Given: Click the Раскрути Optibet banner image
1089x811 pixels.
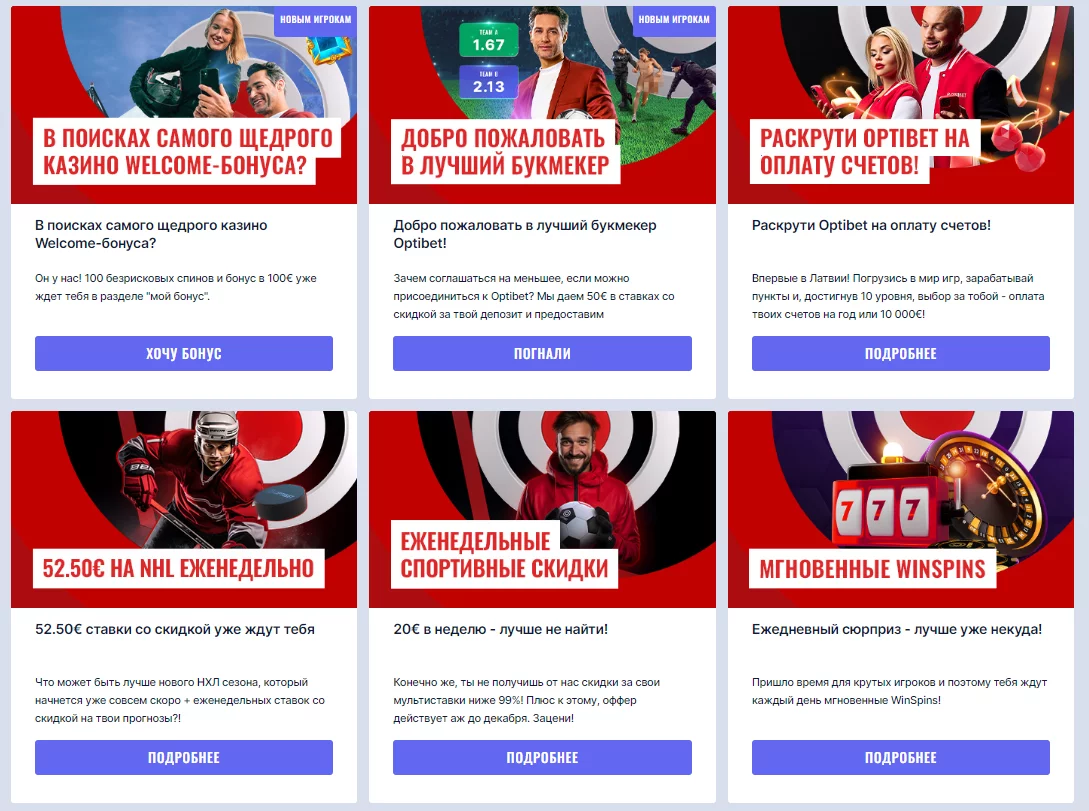Looking at the screenshot, I should pyautogui.click(x=901, y=105).
